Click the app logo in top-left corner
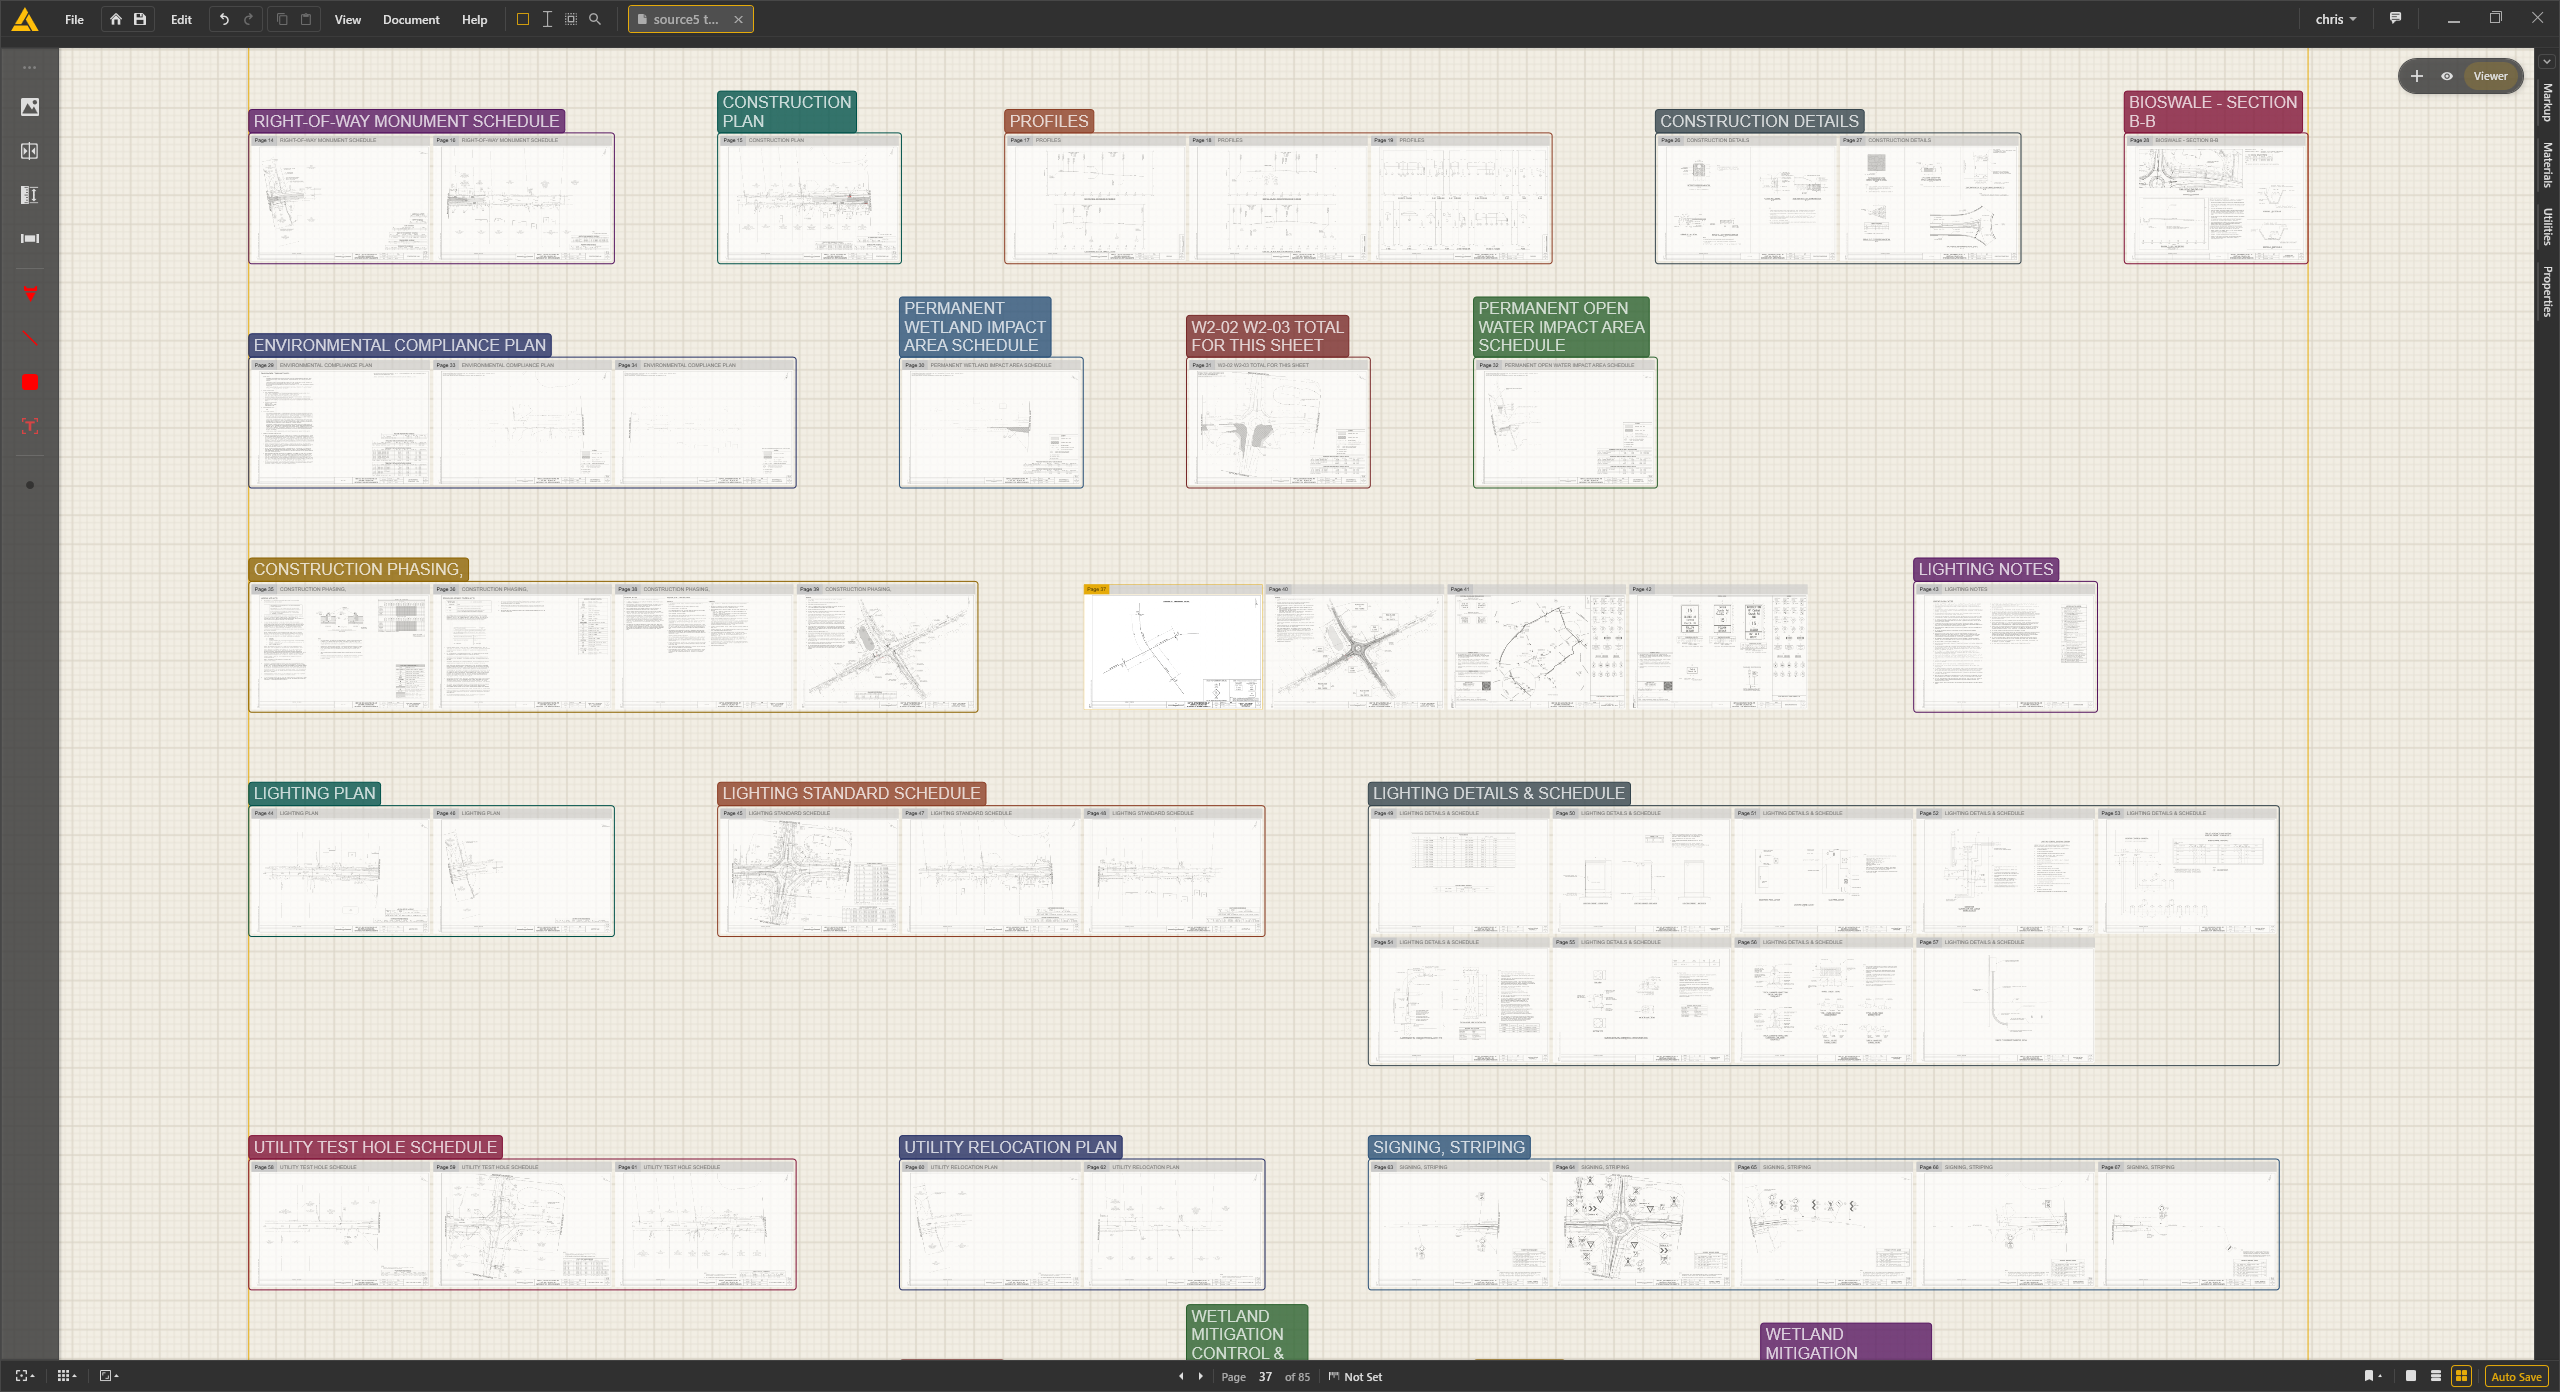The image size is (2560, 1392). click(25, 19)
